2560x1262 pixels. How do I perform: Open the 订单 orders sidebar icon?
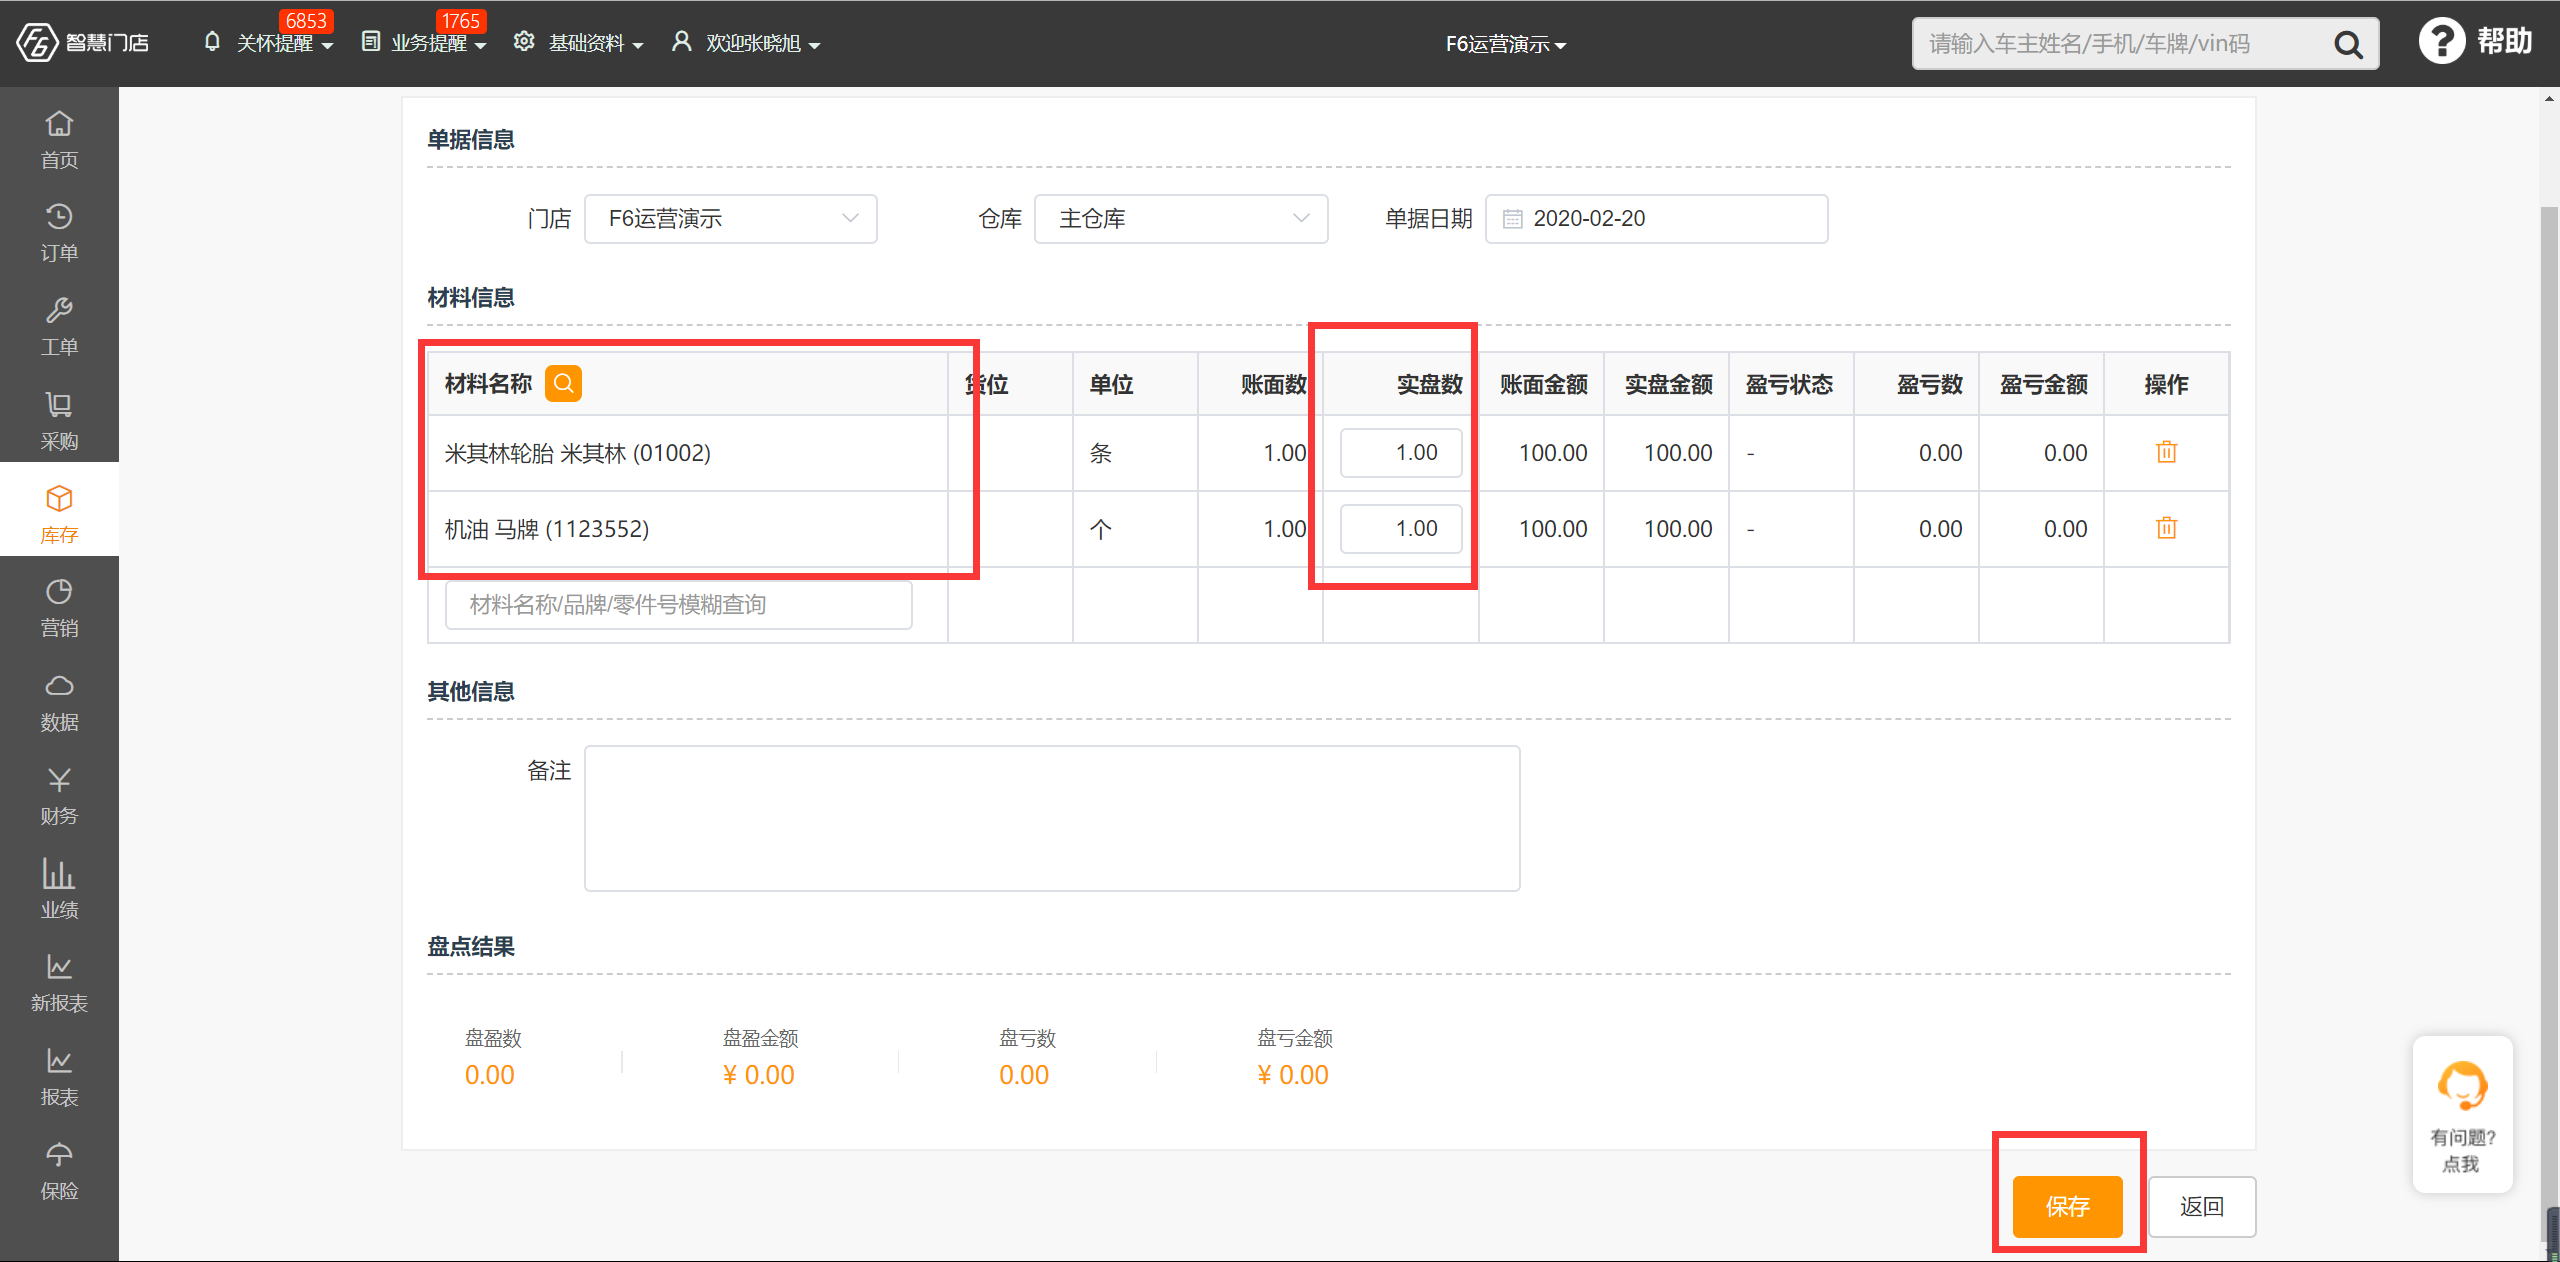[59, 233]
